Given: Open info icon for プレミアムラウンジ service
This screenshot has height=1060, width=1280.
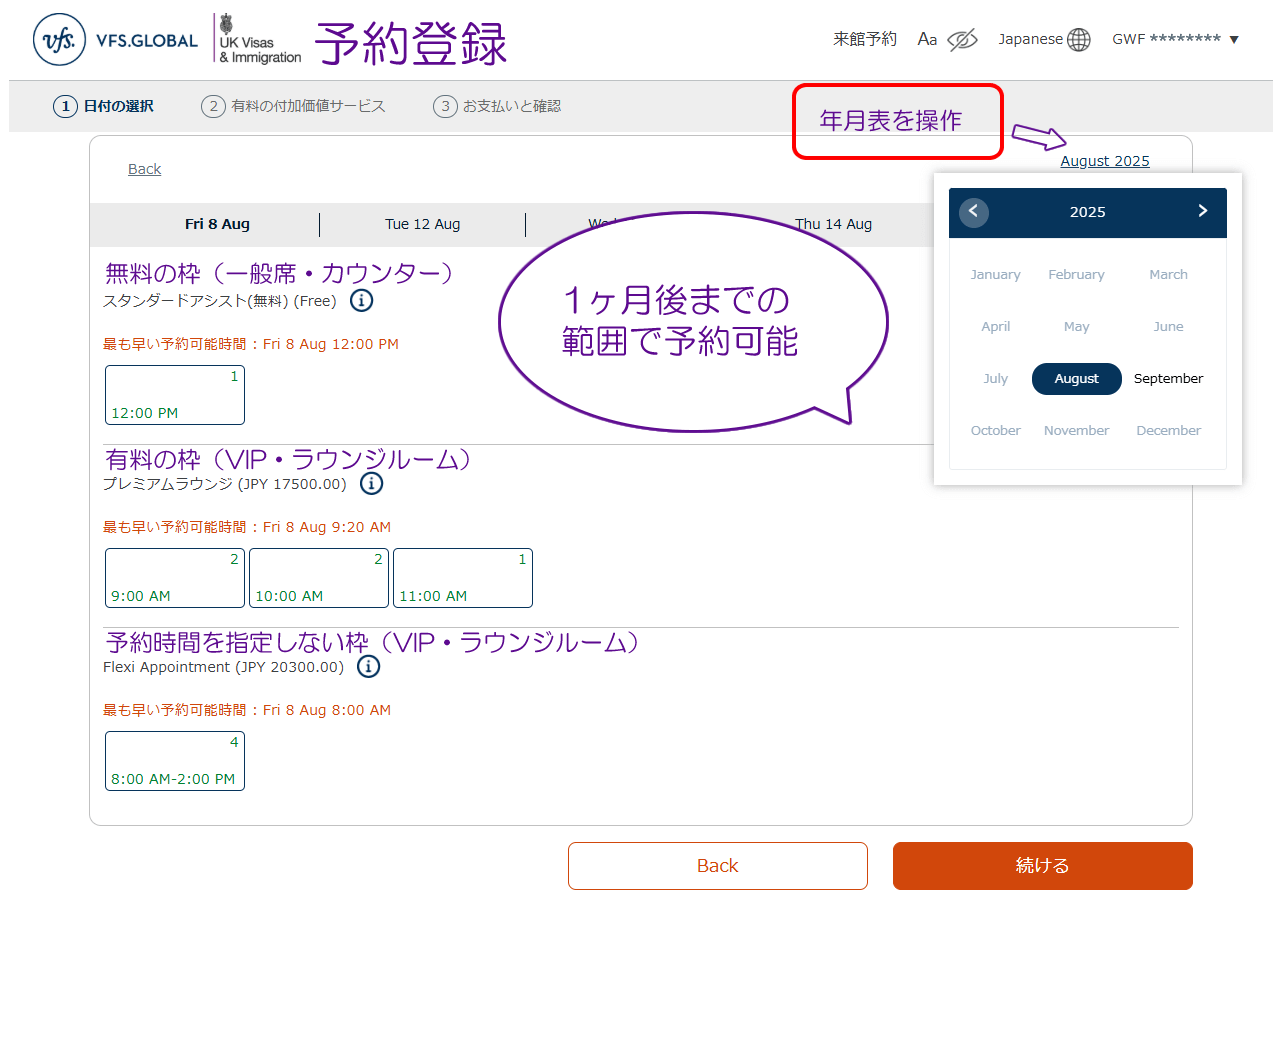Looking at the screenshot, I should click(371, 484).
